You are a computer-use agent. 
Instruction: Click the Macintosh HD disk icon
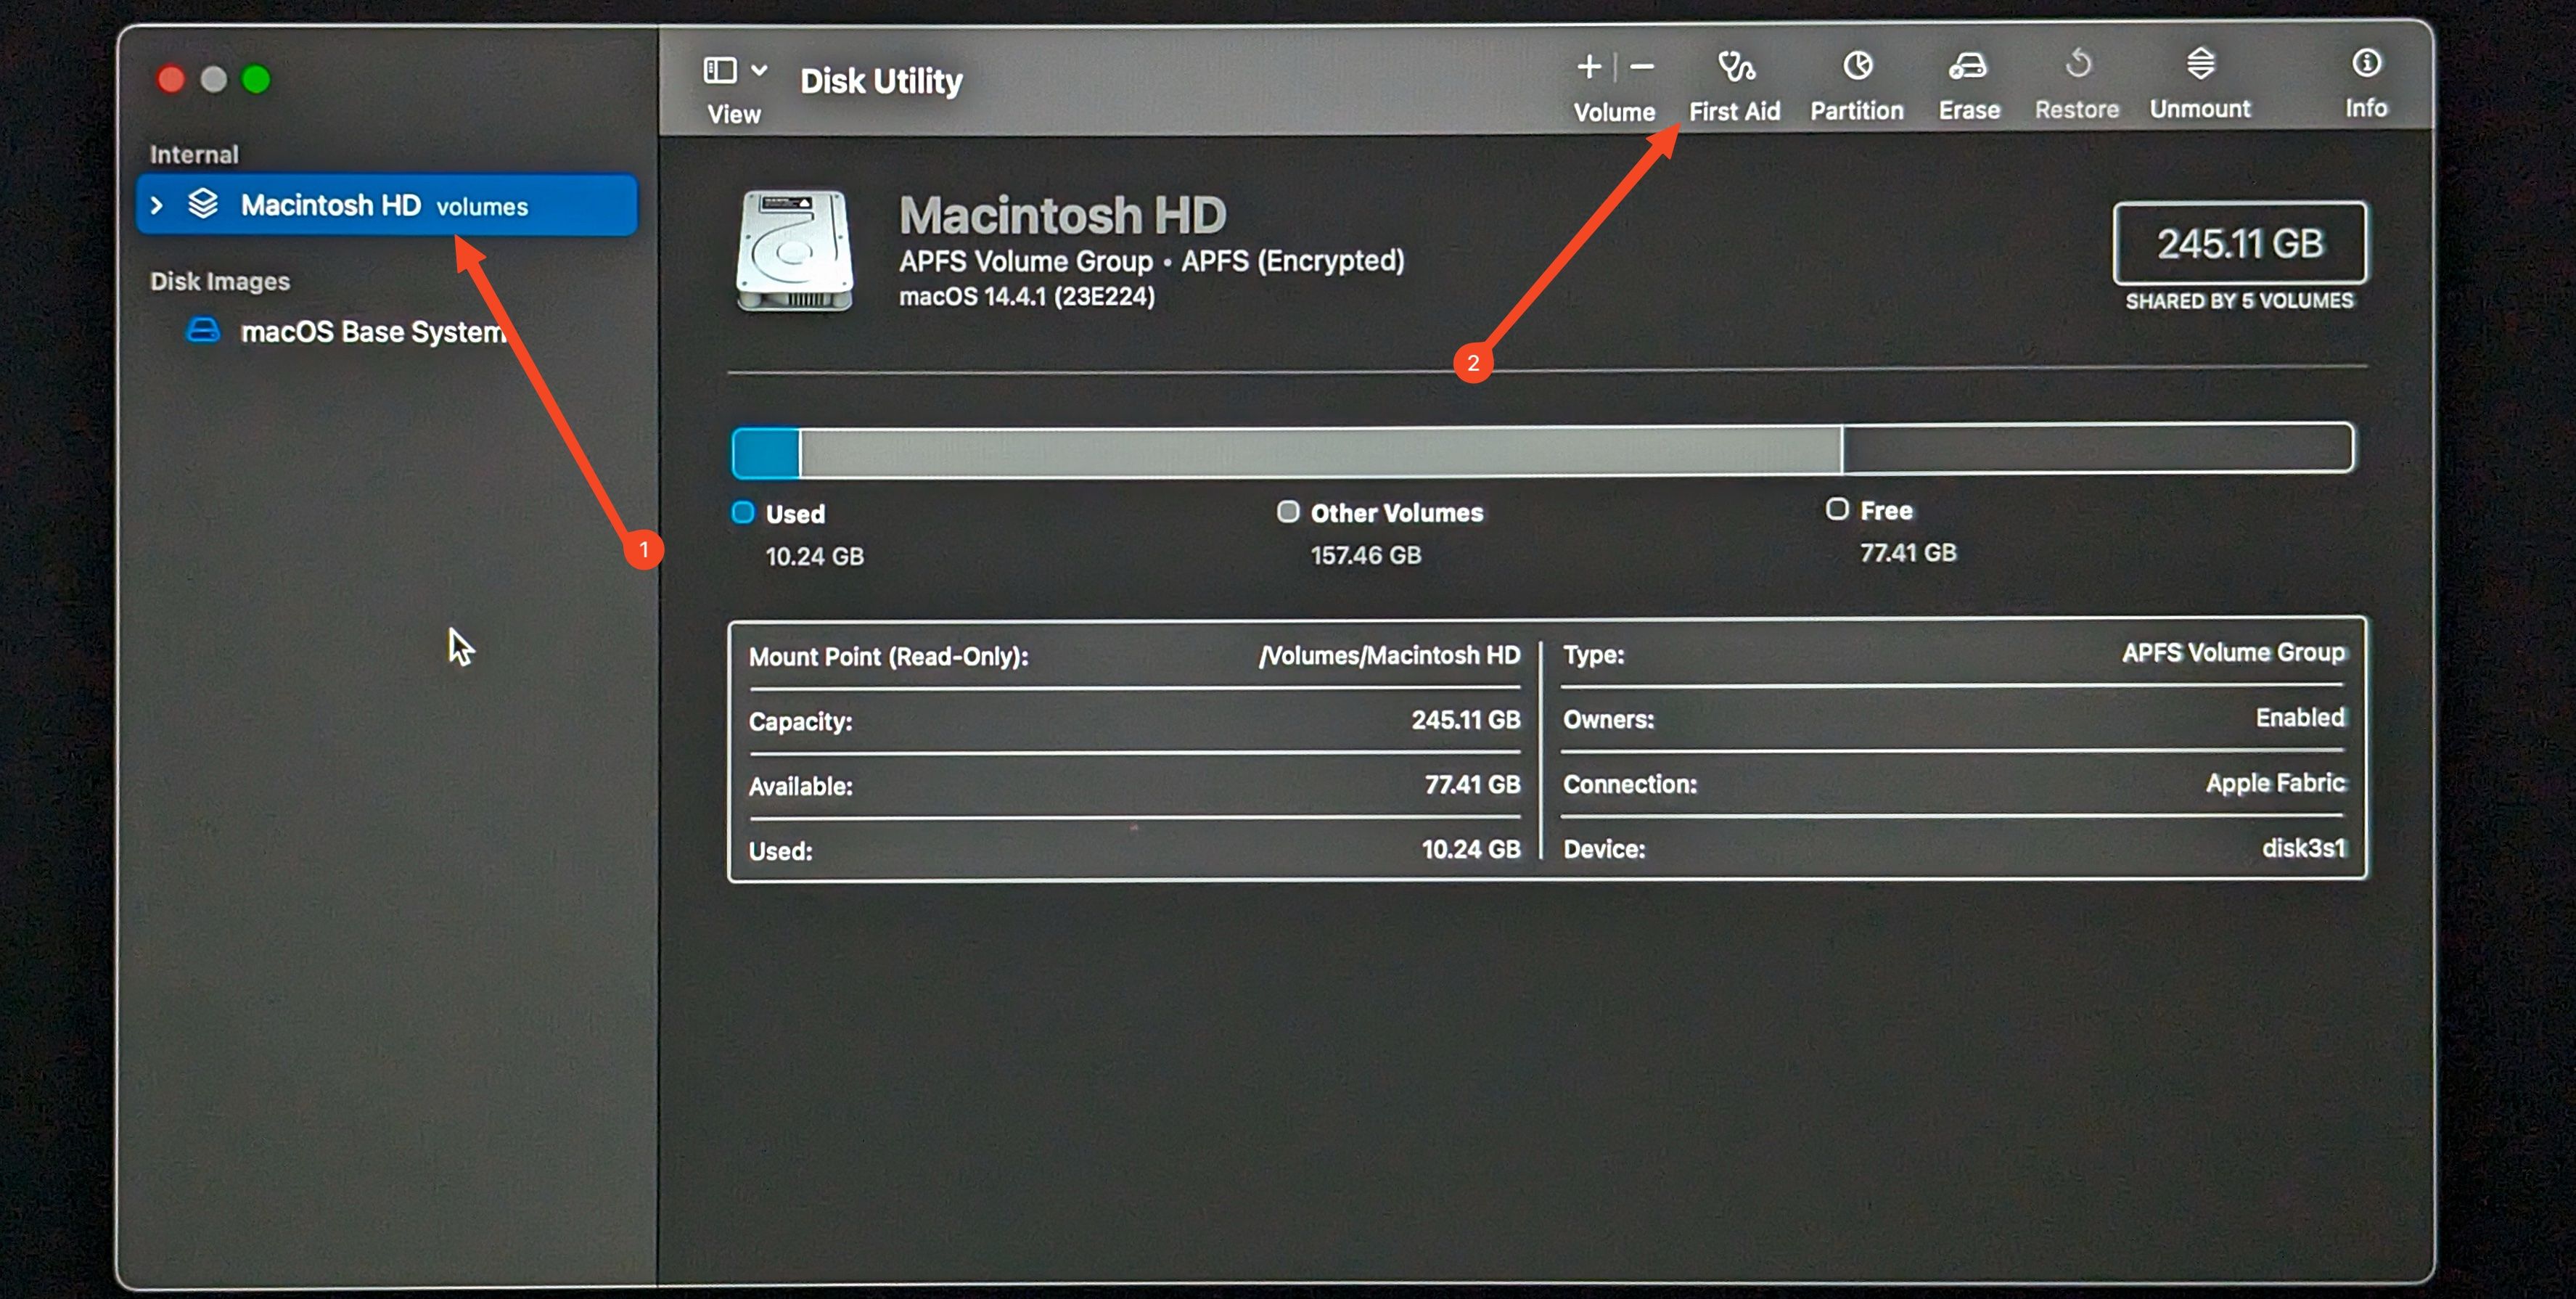coord(794,250)
